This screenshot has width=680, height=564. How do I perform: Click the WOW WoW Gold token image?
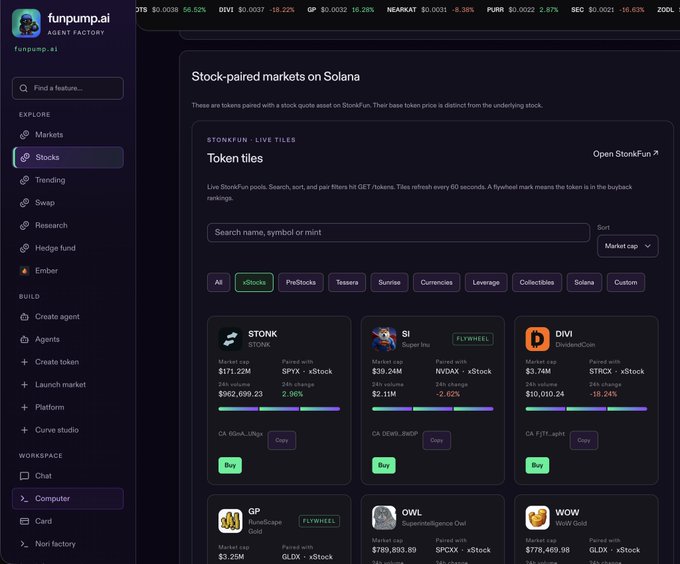tap(537, 517)
